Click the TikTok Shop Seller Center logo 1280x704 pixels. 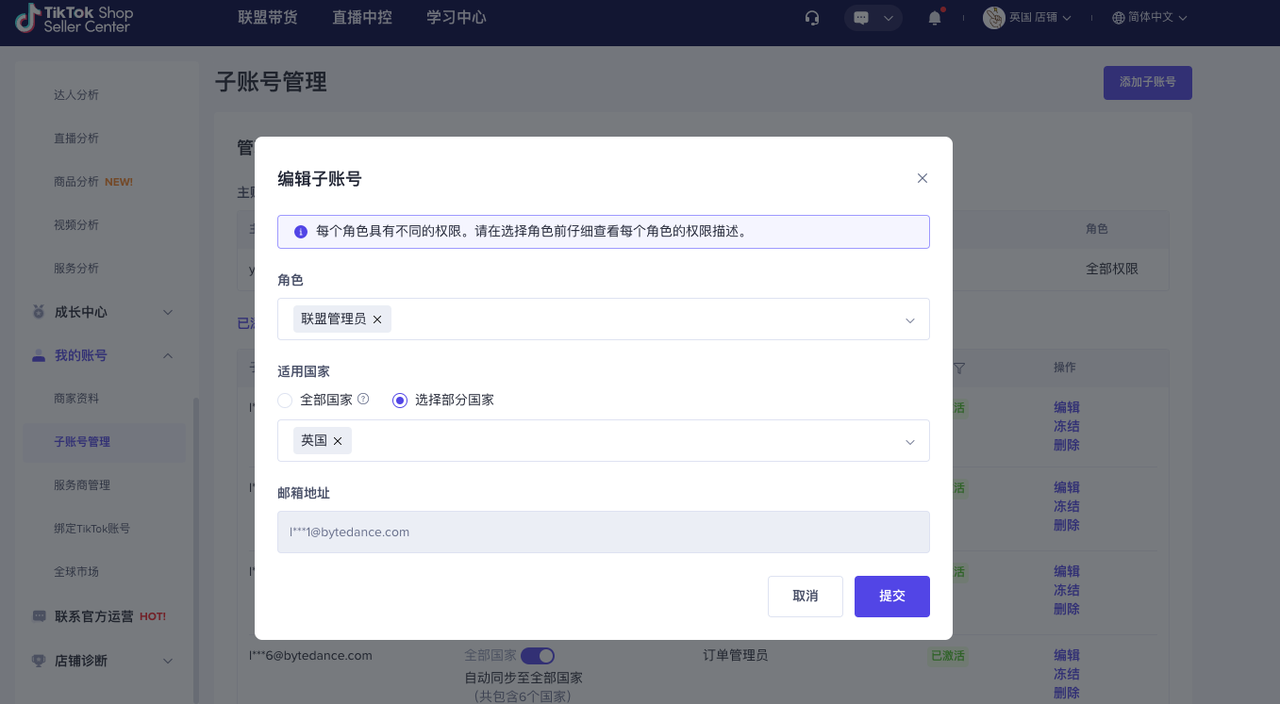click(x=74, y=18)
